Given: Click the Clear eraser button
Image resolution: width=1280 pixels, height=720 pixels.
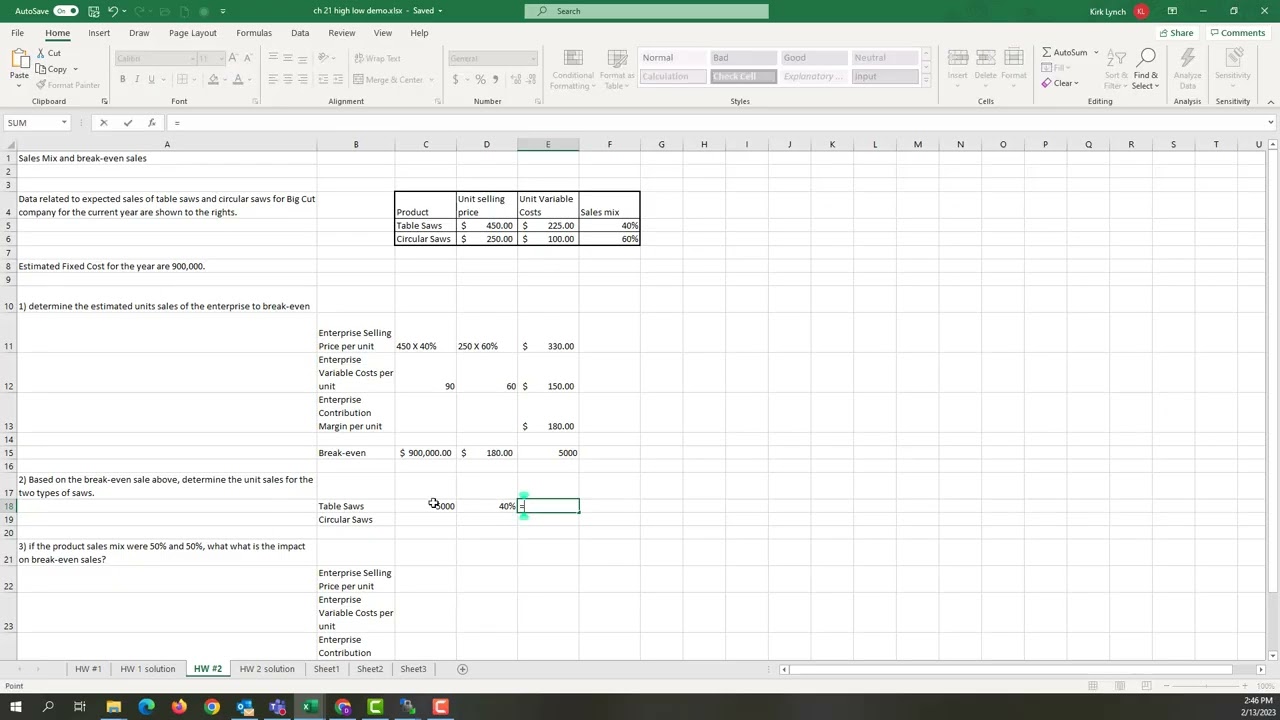Looking at the screenshot, I should pyautogui.click(x=1058, y=84).
